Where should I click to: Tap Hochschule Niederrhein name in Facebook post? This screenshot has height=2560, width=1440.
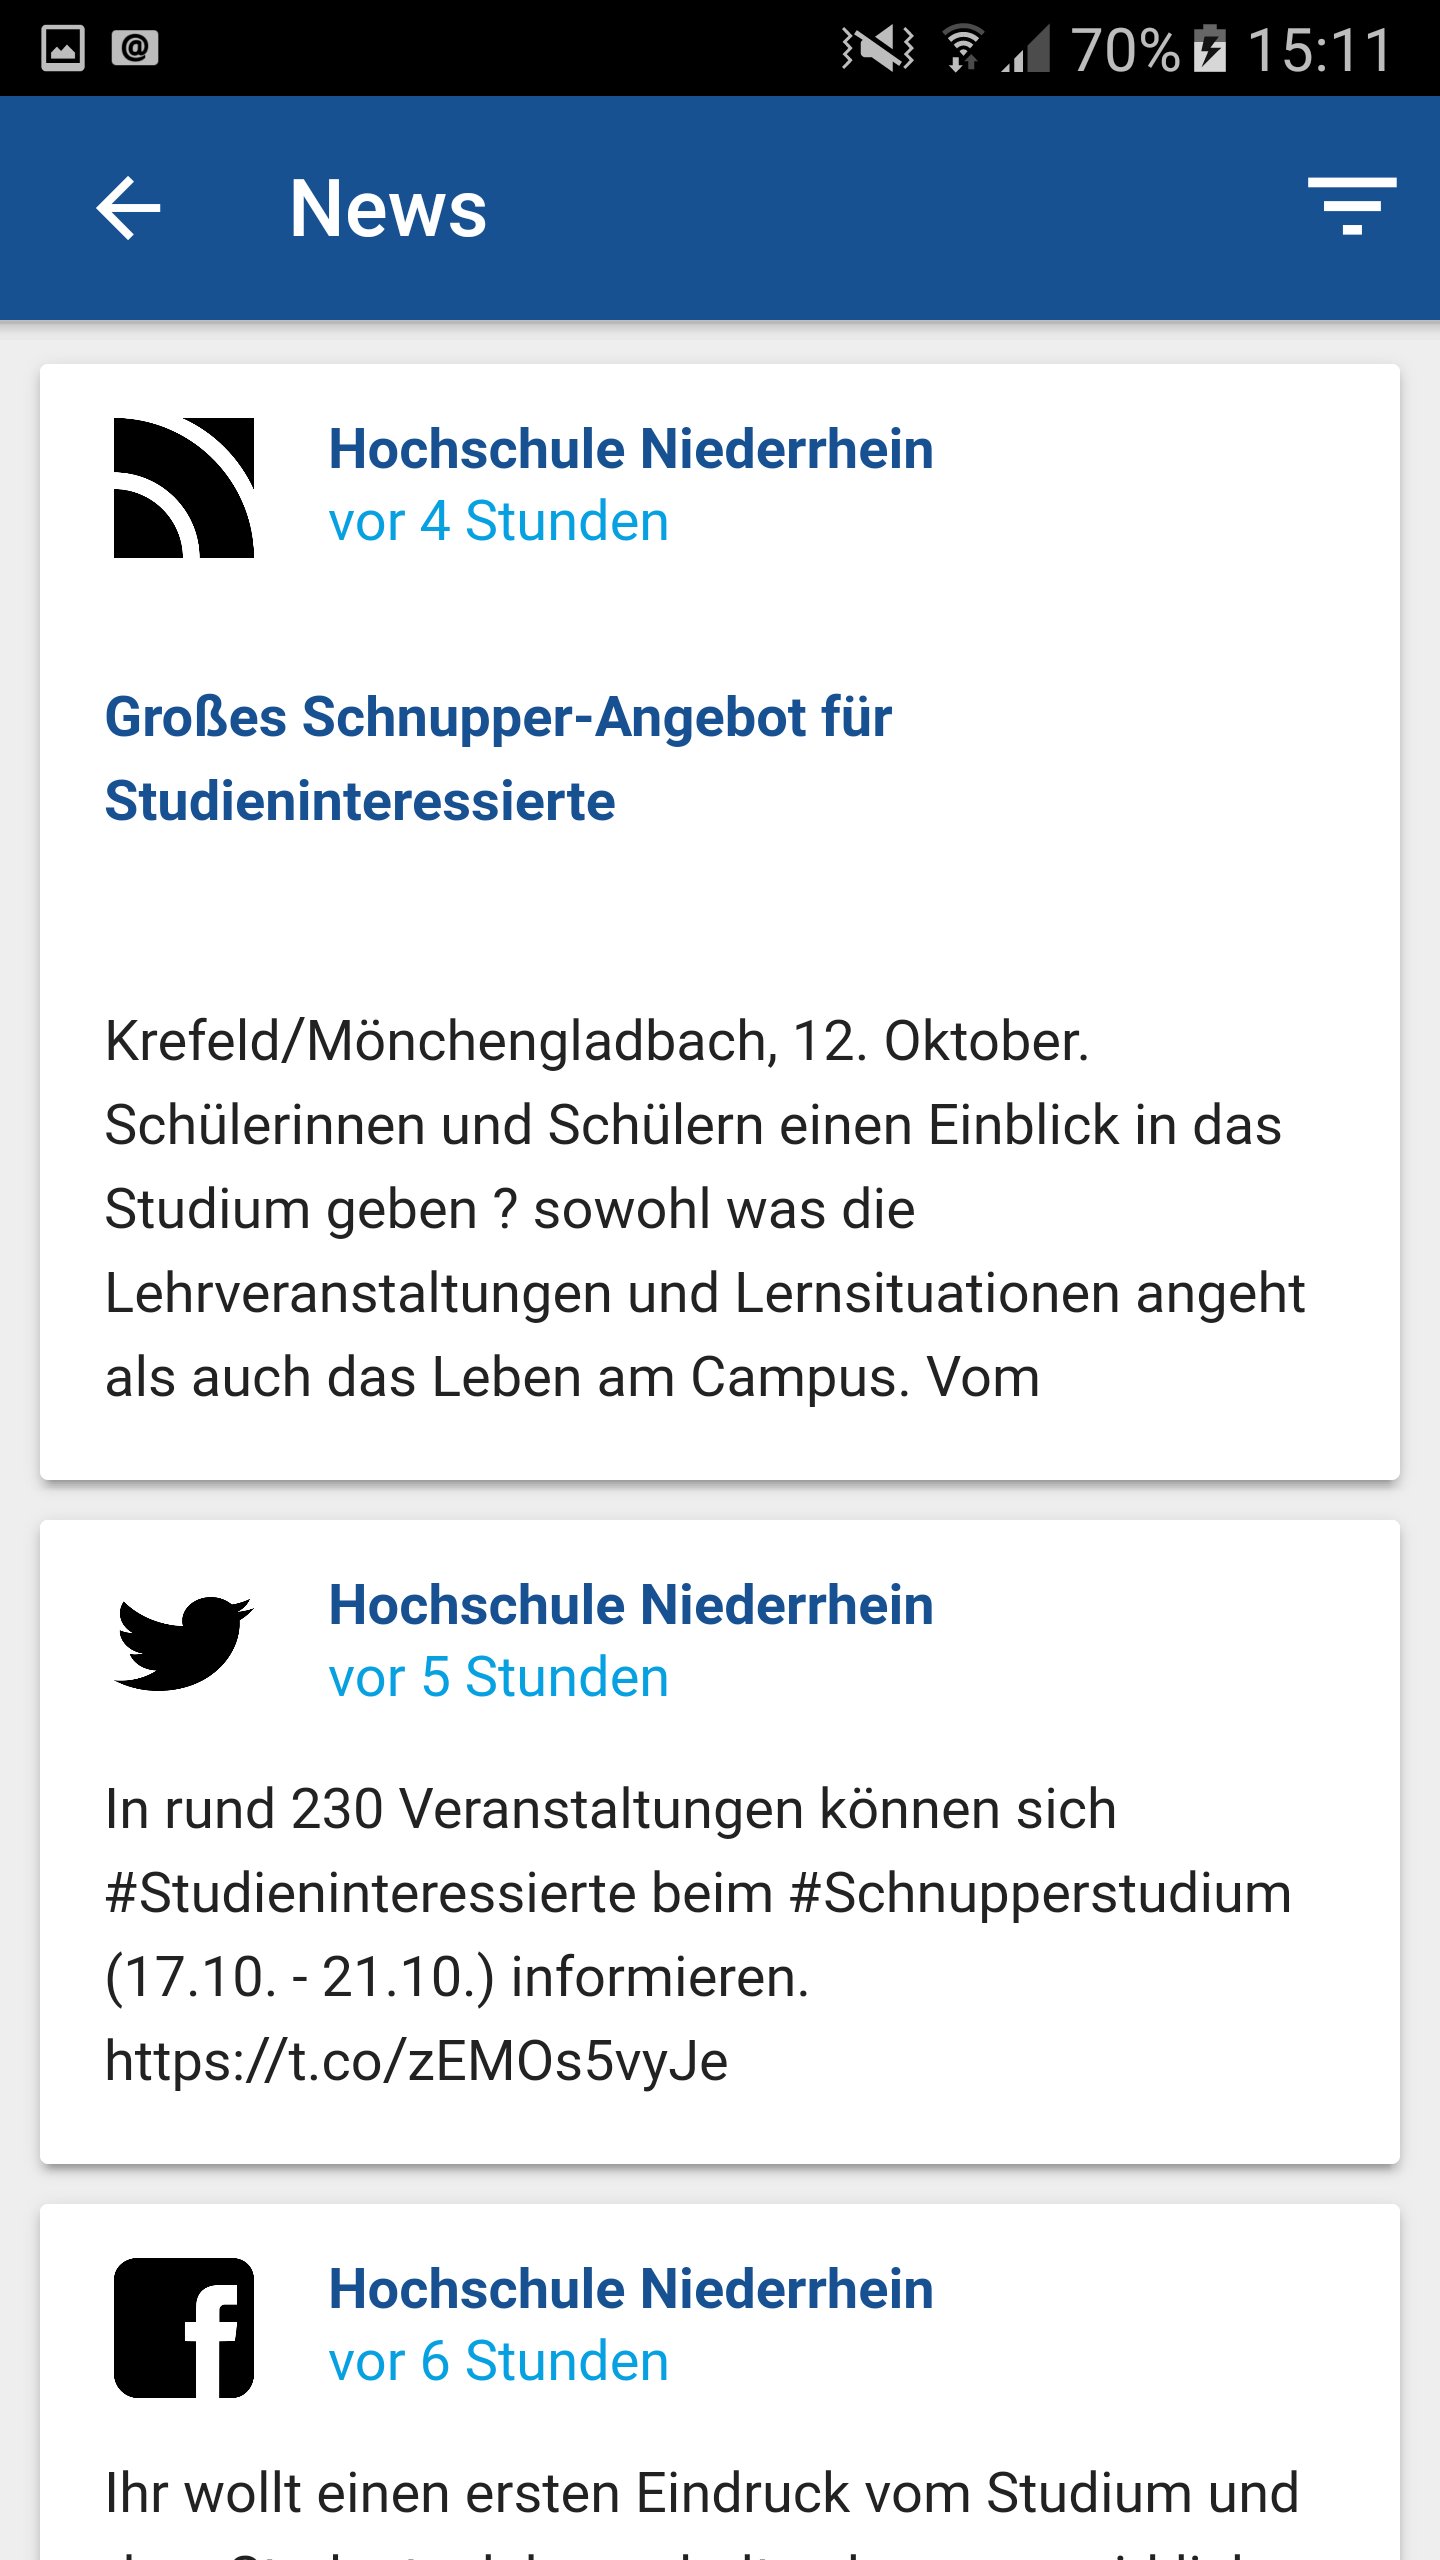(x=631, y=2289)
